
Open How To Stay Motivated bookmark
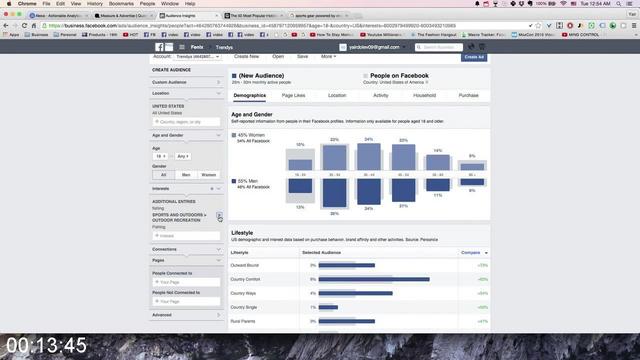tap(332, 35)
